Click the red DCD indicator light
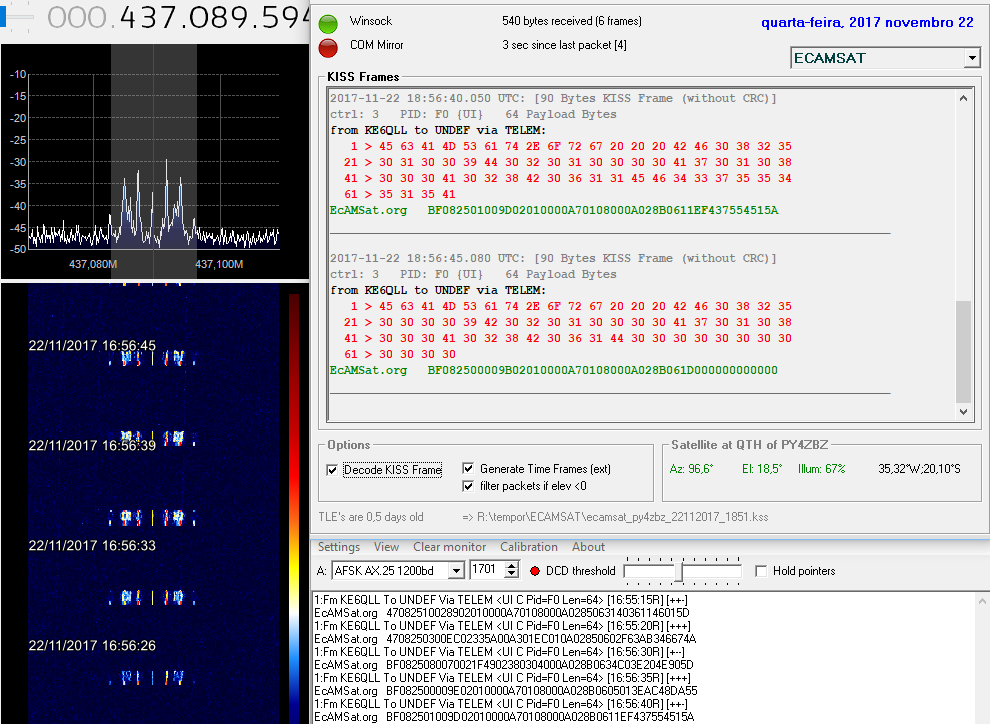The width and height of the screenshot is (990, 724). click(535, 571)
